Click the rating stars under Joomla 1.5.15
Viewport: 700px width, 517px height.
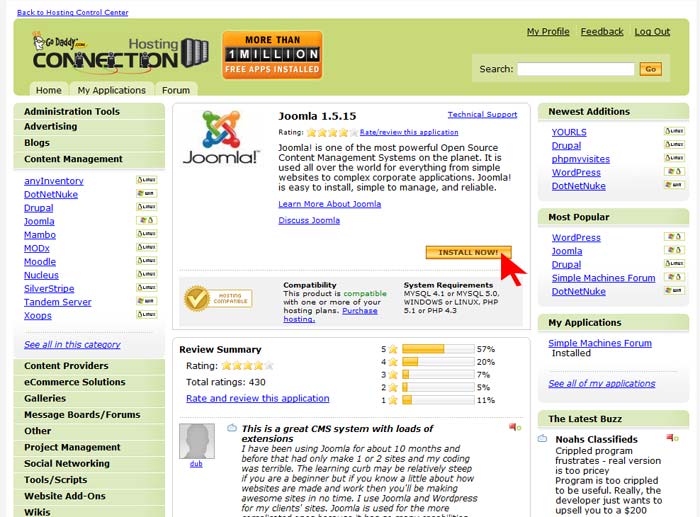332,132
